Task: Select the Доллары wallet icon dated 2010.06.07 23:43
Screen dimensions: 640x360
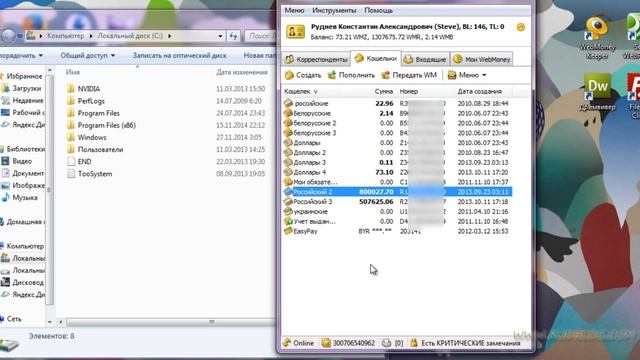Action: coord(289,142)
